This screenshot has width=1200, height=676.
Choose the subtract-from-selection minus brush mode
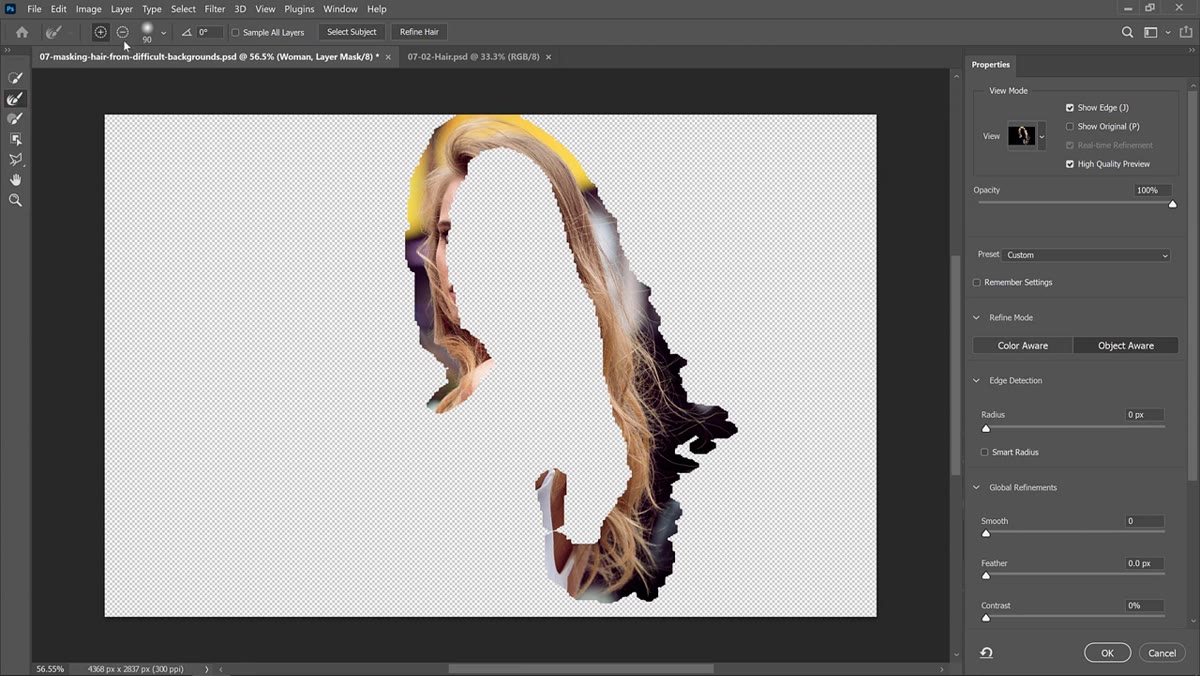tap(122, 32)
